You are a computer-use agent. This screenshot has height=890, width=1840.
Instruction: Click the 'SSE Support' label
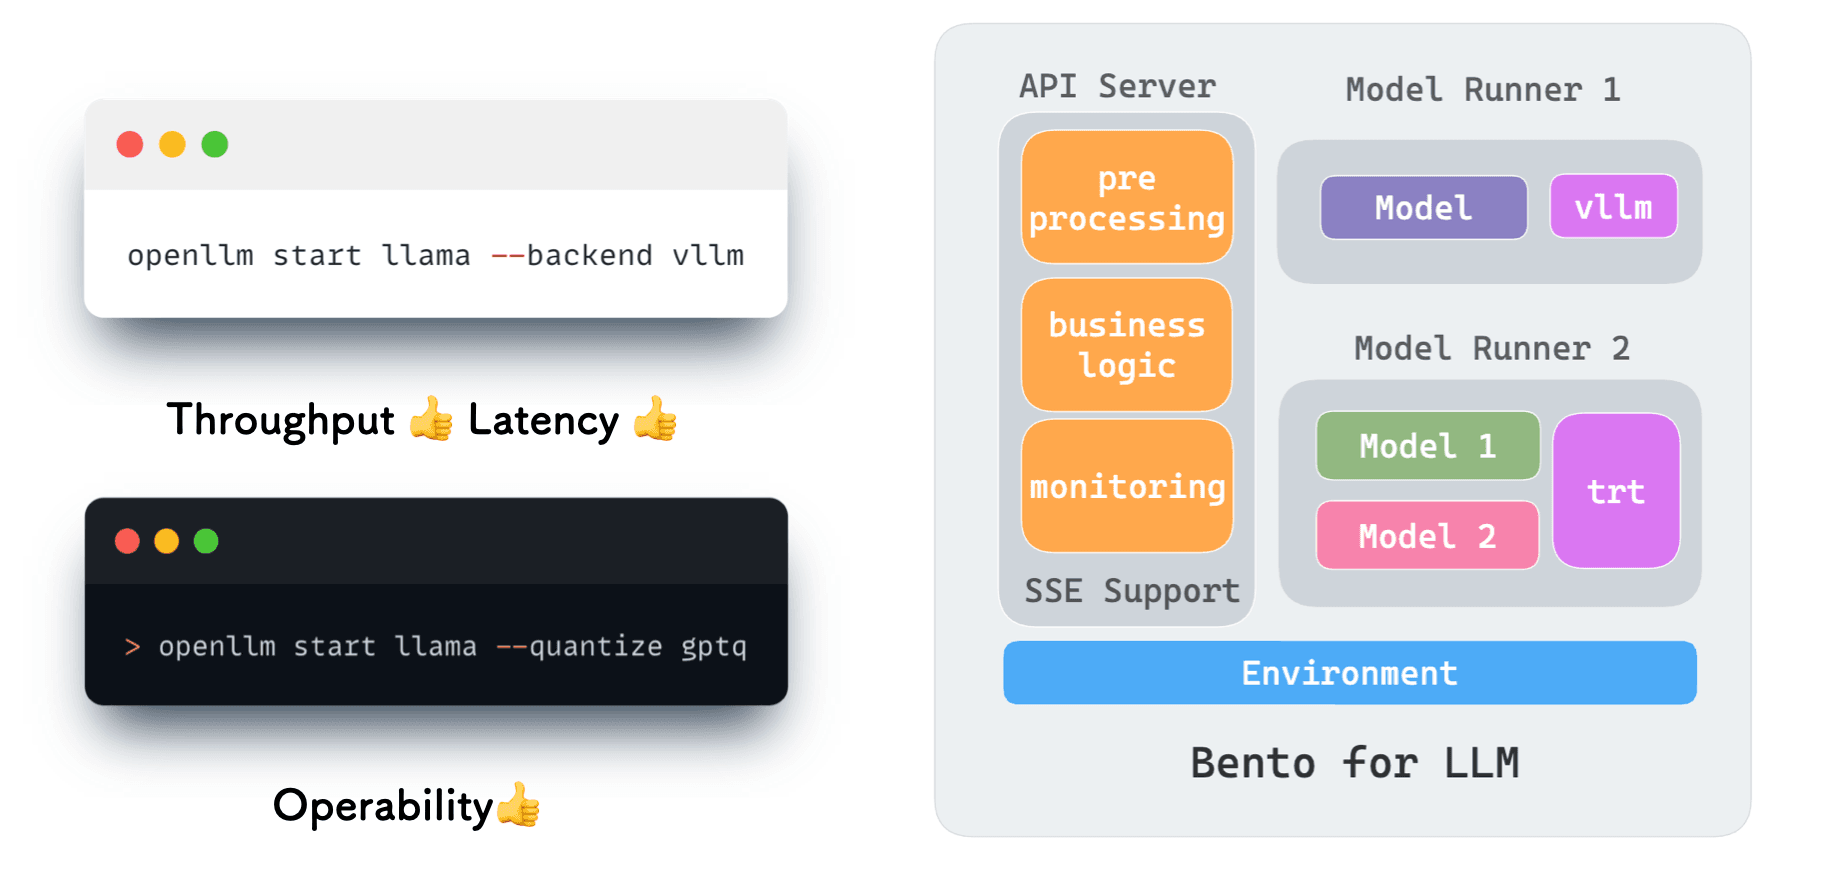1132,591
